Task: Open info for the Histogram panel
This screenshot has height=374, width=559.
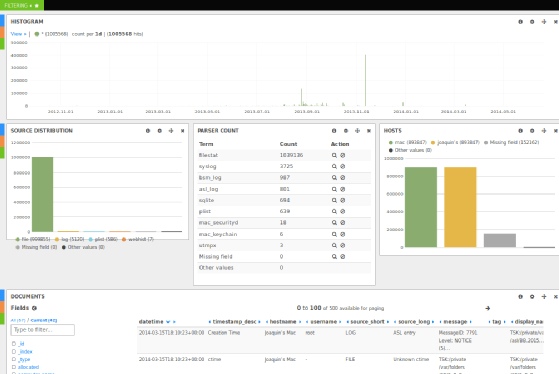Action: pyautogui.click(x=520, y=22)
